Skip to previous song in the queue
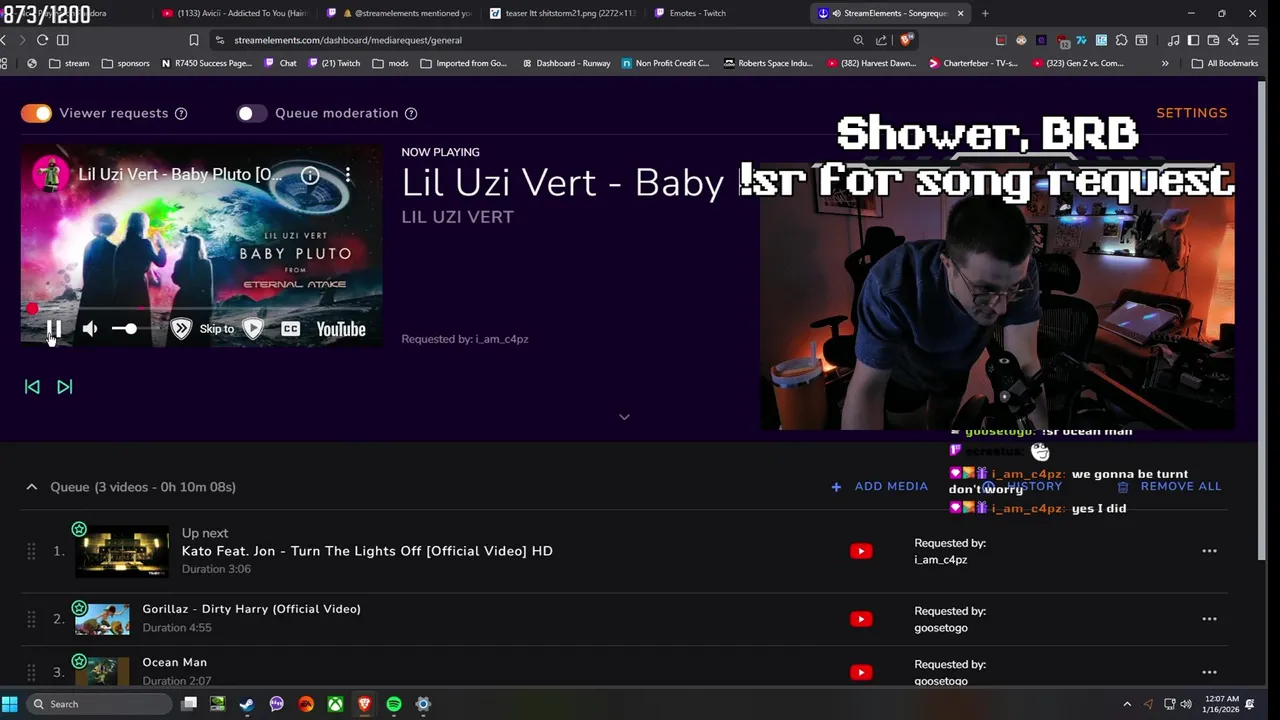Image resolution: width=1280 pixels, height=720 pixels. tap(32, 387)
